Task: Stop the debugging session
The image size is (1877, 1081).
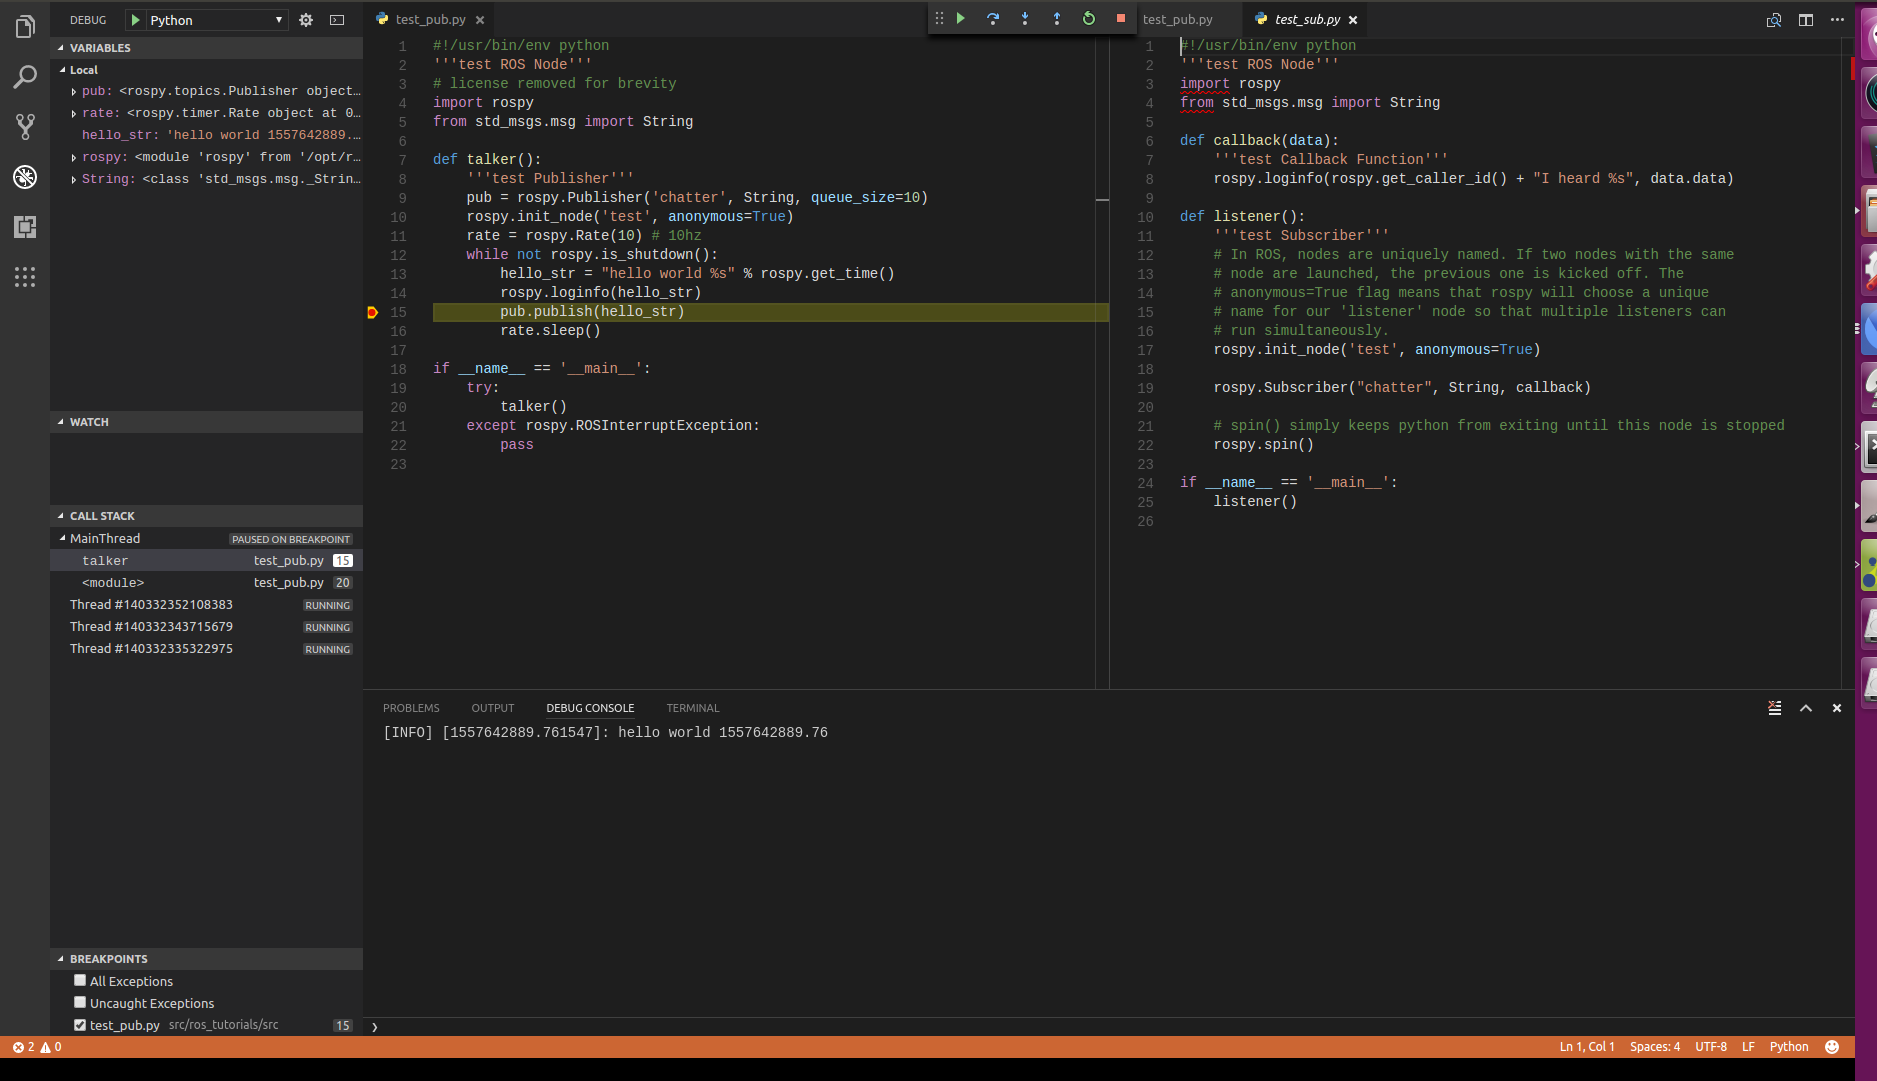Action: coord(1121,19)
